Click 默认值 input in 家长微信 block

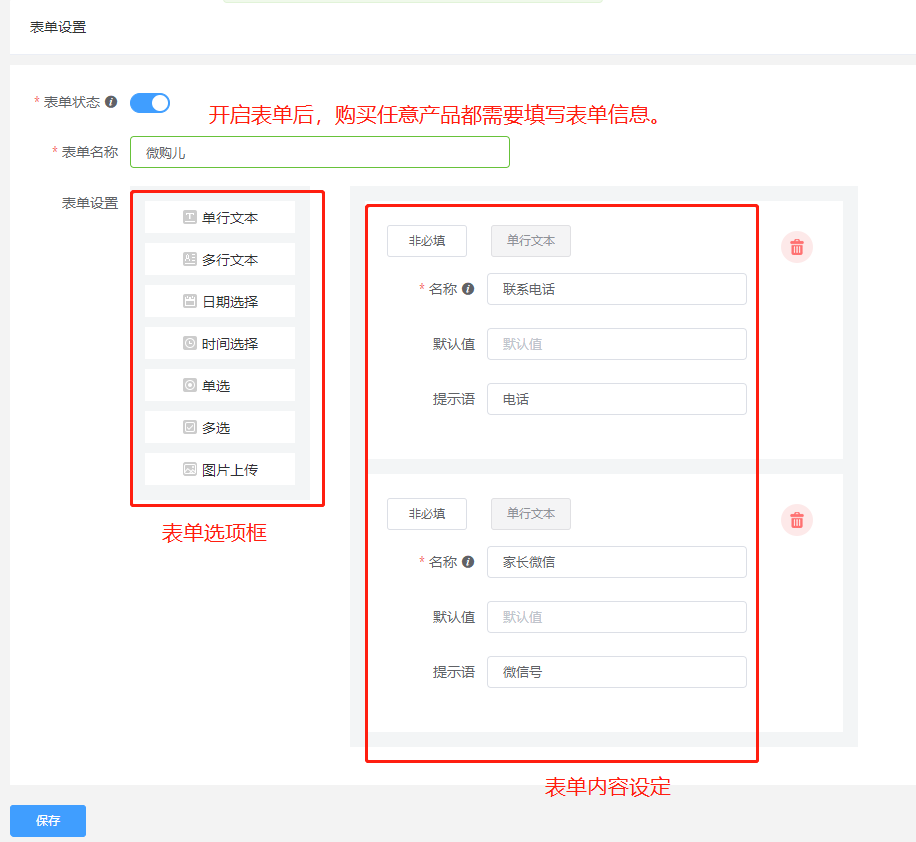(617, 616)
